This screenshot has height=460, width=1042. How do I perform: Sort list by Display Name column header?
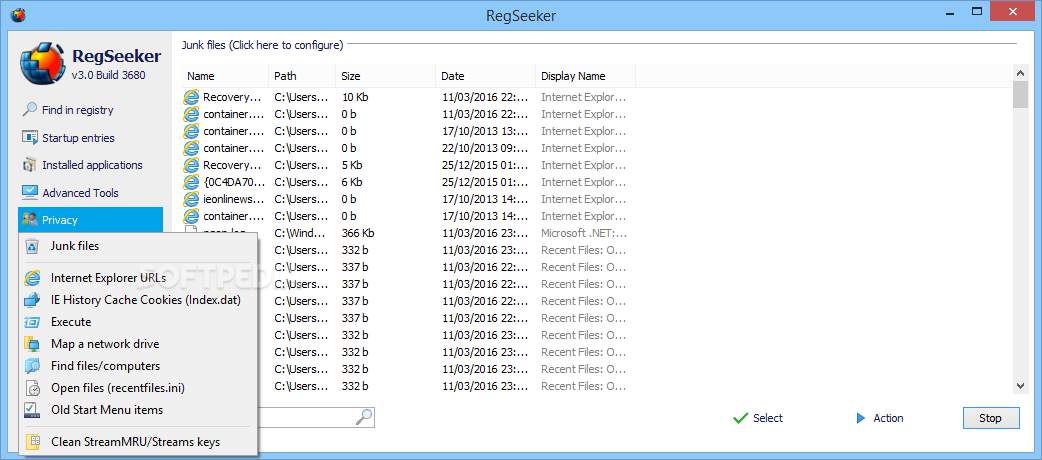coord(585,76)
